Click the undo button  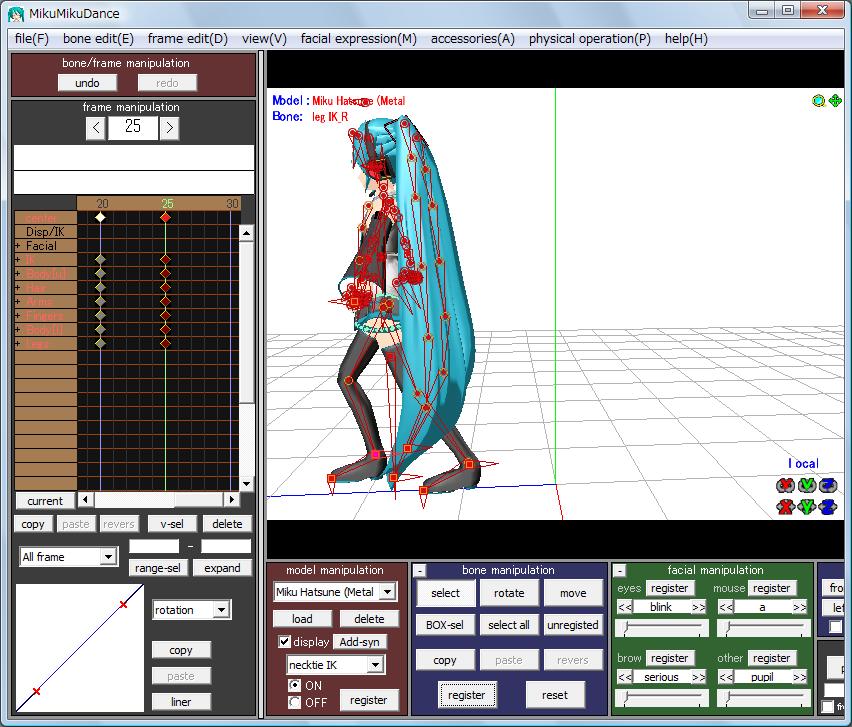coord(87,83)
